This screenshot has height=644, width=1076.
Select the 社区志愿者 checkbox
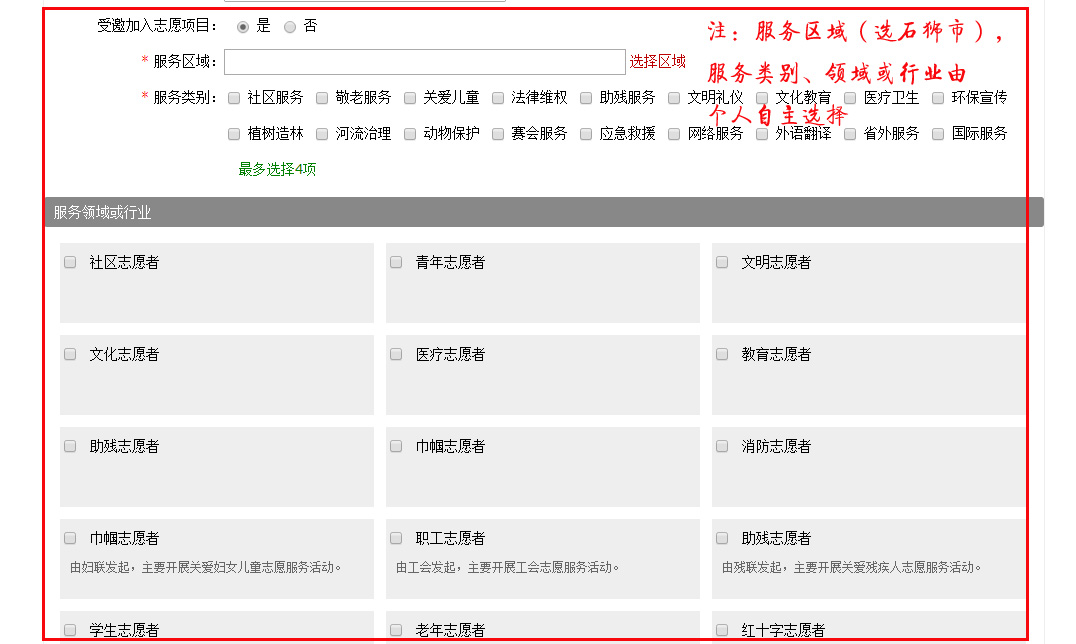click(70, 262)
